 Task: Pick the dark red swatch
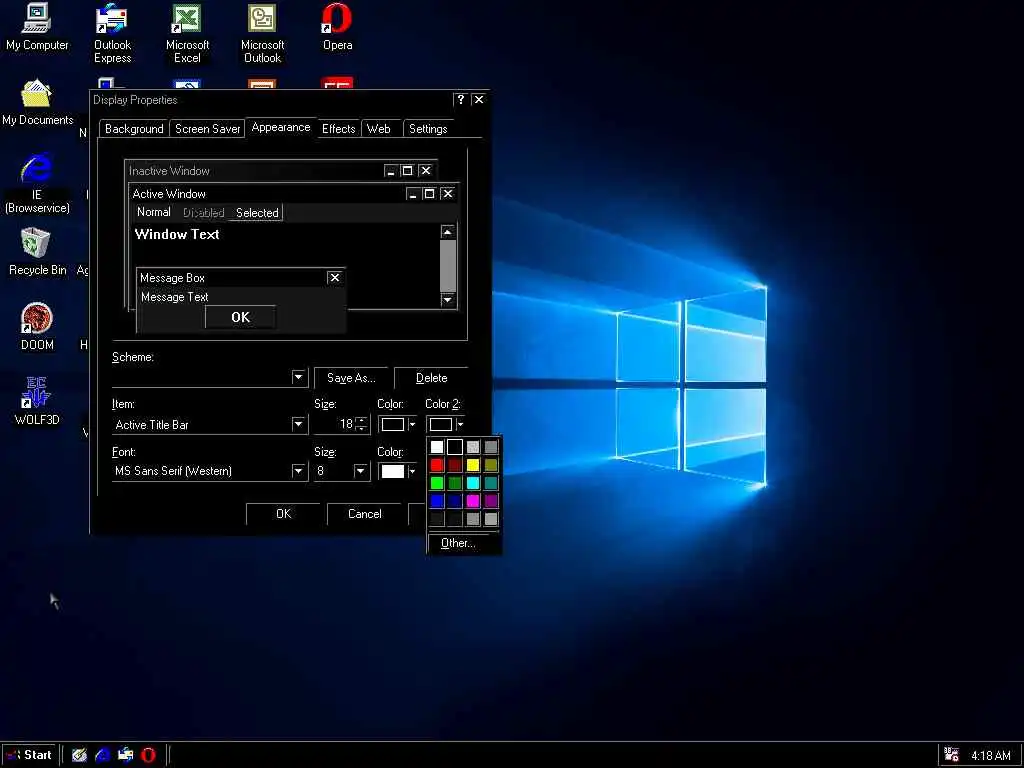(455, 465)
